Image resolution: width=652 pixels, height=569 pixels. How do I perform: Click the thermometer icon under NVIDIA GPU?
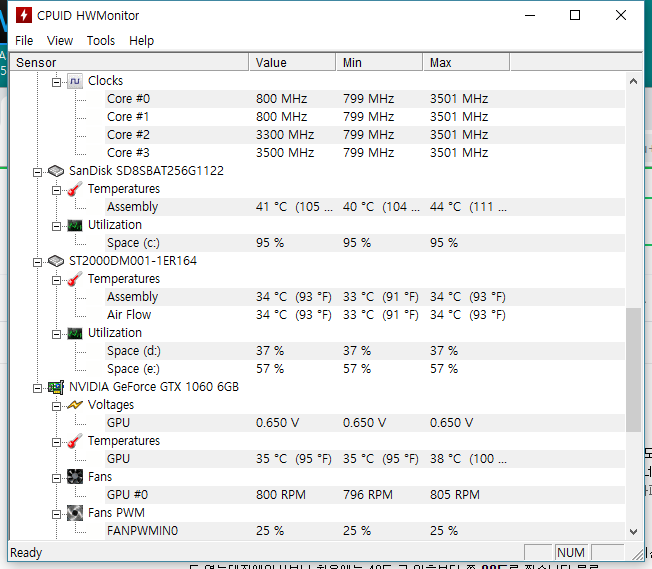[x=75, y=441]
